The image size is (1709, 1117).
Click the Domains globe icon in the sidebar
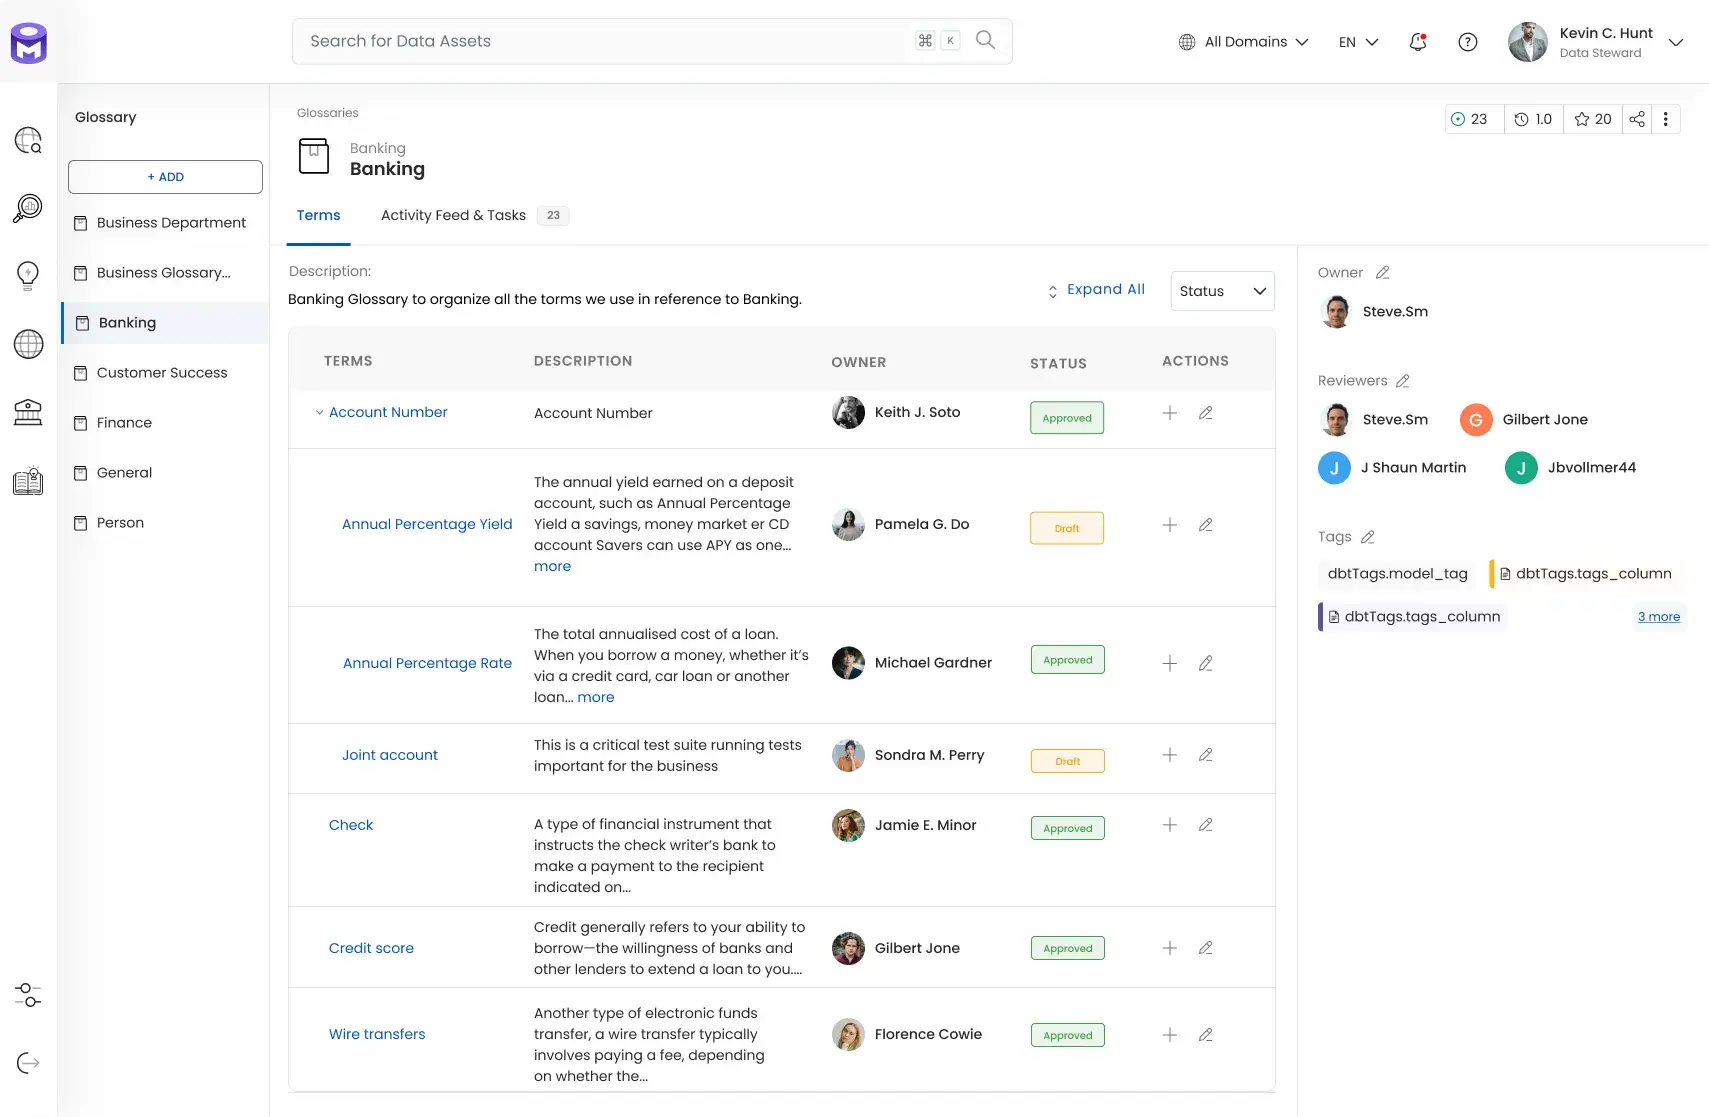pos(28,344)
